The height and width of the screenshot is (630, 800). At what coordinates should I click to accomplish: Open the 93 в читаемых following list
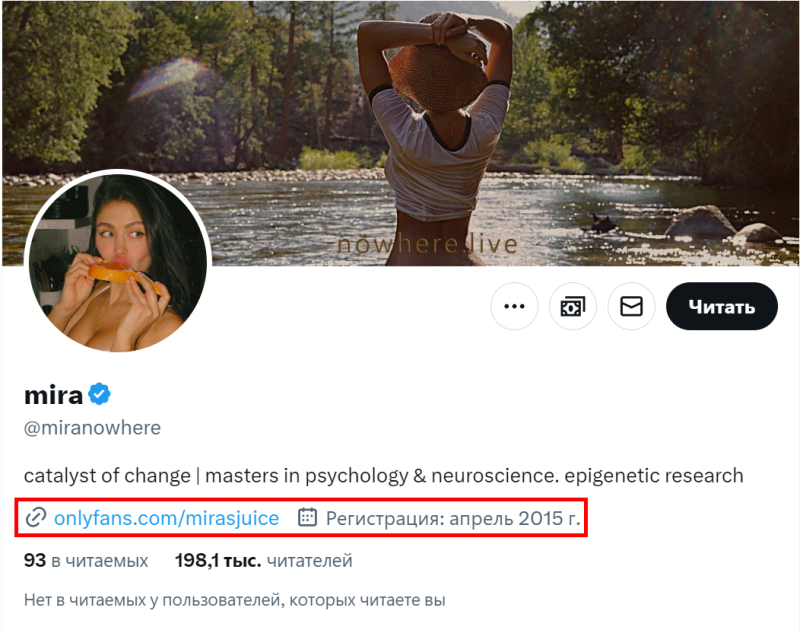[85, 561]
